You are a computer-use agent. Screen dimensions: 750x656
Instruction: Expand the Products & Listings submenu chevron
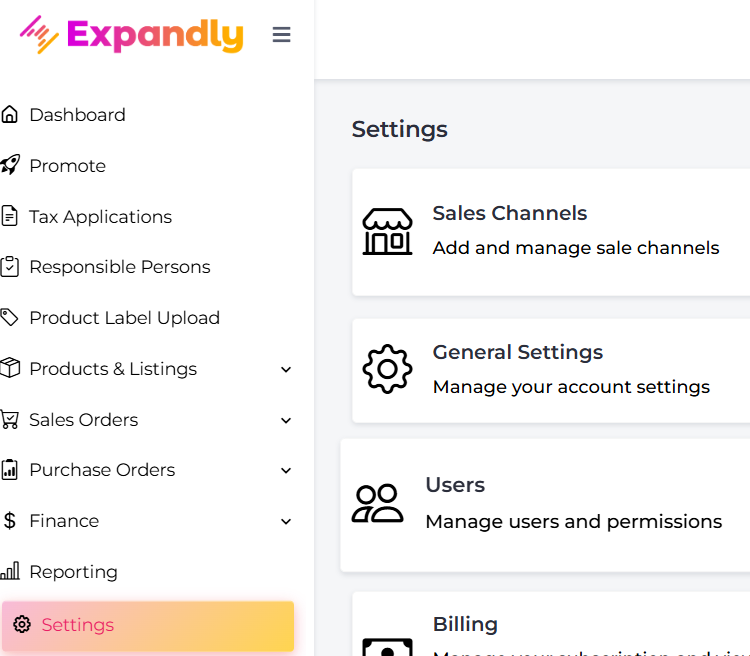[x=286, y=369]
